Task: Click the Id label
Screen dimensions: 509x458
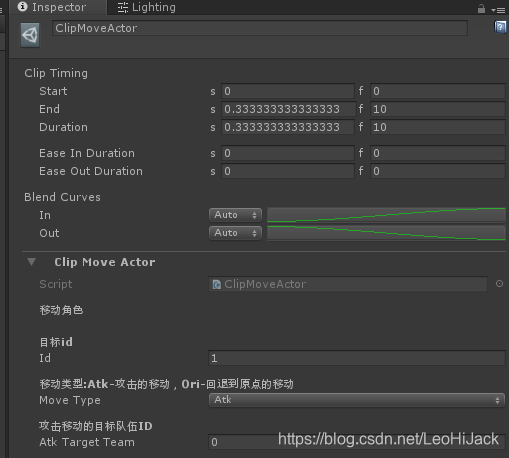Action: point(45,358)
